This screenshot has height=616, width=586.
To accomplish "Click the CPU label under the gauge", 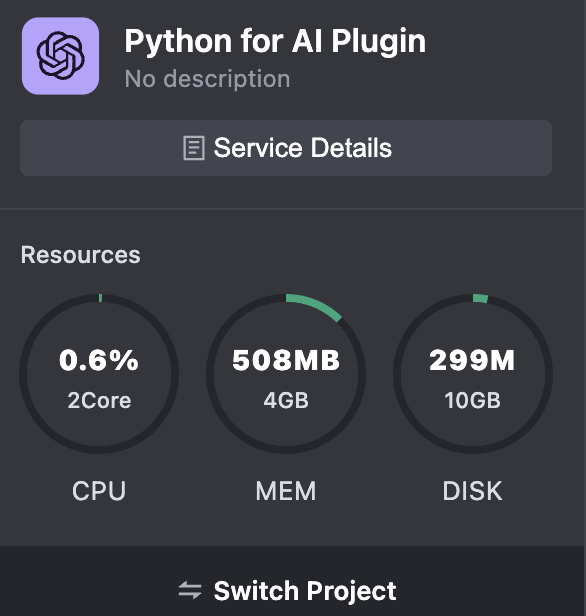I will click(99, 491).
